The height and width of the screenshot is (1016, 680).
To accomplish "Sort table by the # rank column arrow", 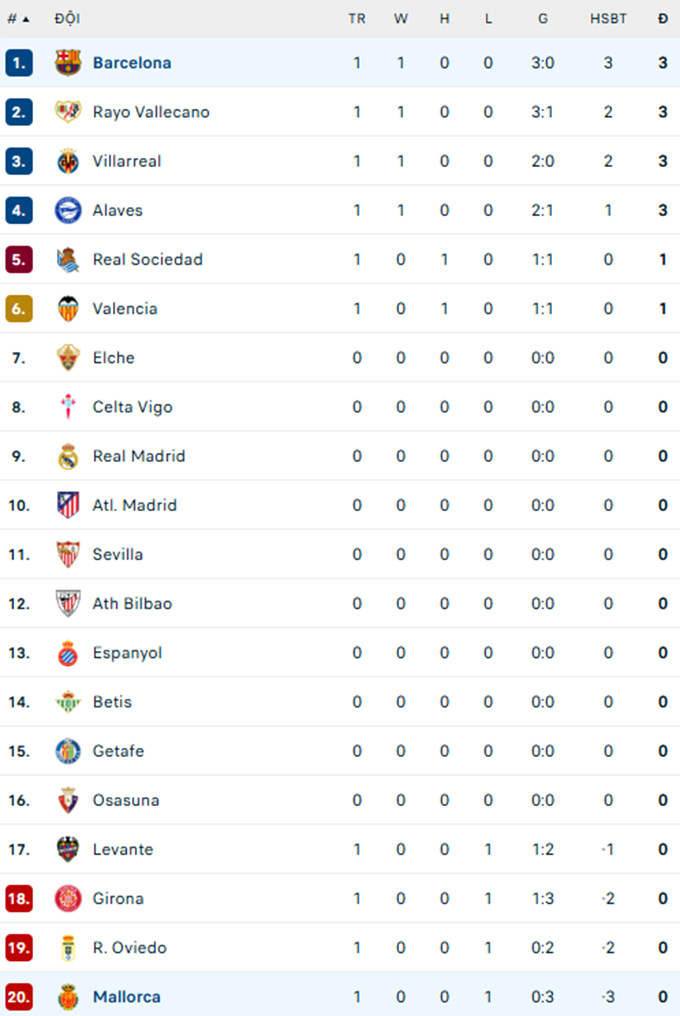I will click(x=19, y=19).
